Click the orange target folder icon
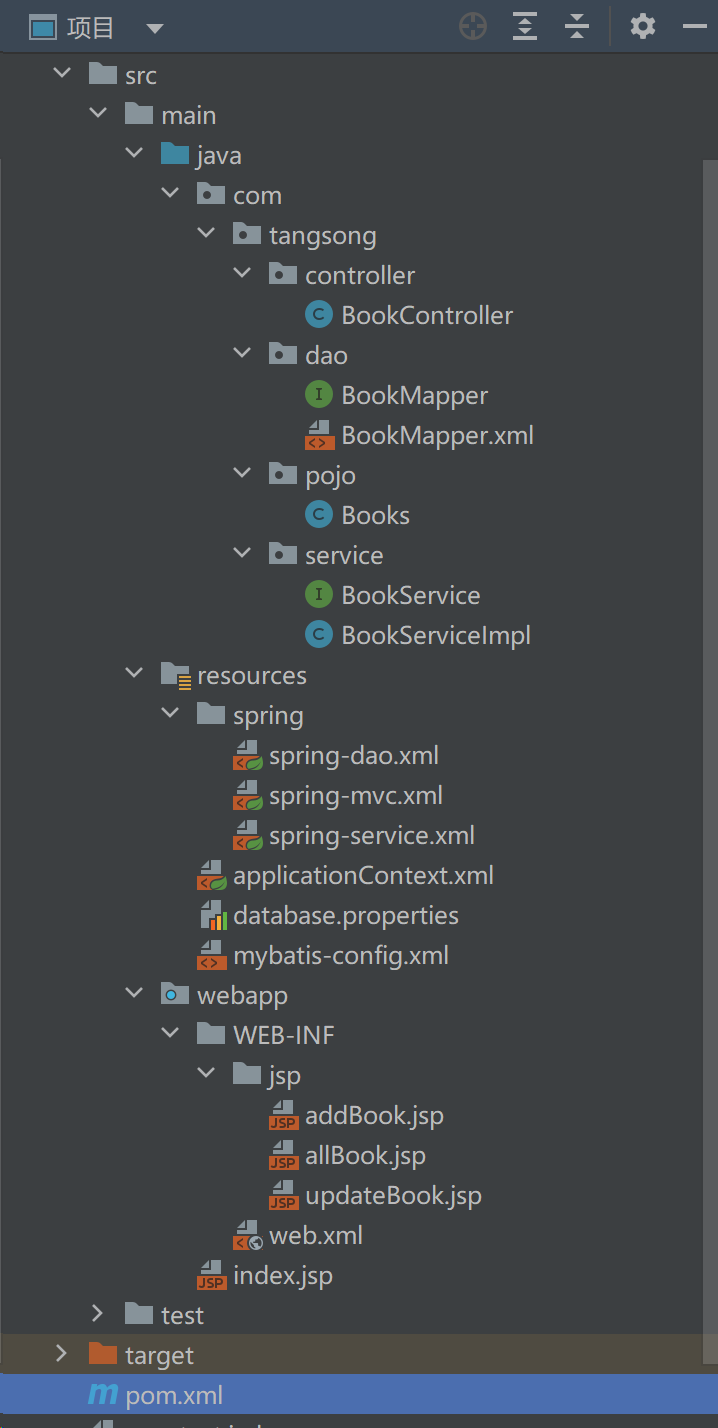The image size is (718, 1428). (x=102, y=1354)
